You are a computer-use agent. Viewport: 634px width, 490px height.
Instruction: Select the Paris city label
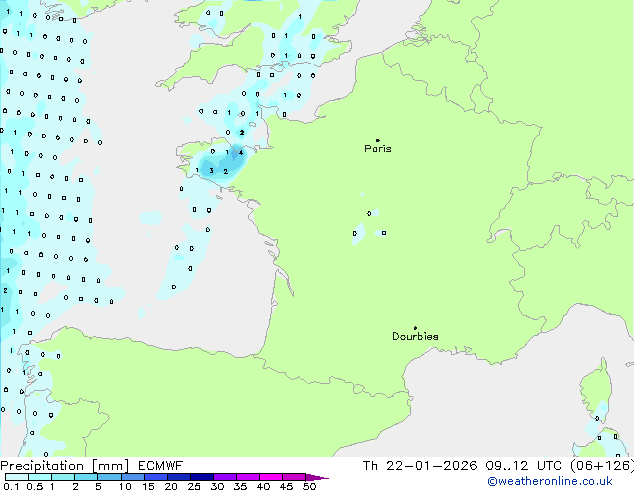coord(378,149)
